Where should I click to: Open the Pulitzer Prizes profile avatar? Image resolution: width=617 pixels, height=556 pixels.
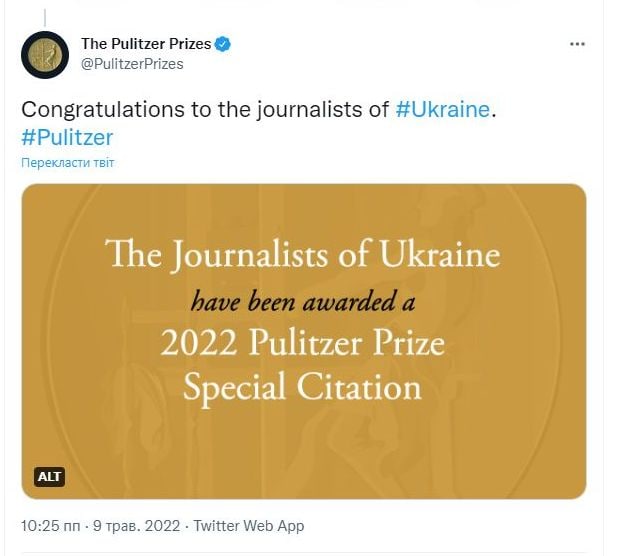pyautogui.click(x=45, y=54)
